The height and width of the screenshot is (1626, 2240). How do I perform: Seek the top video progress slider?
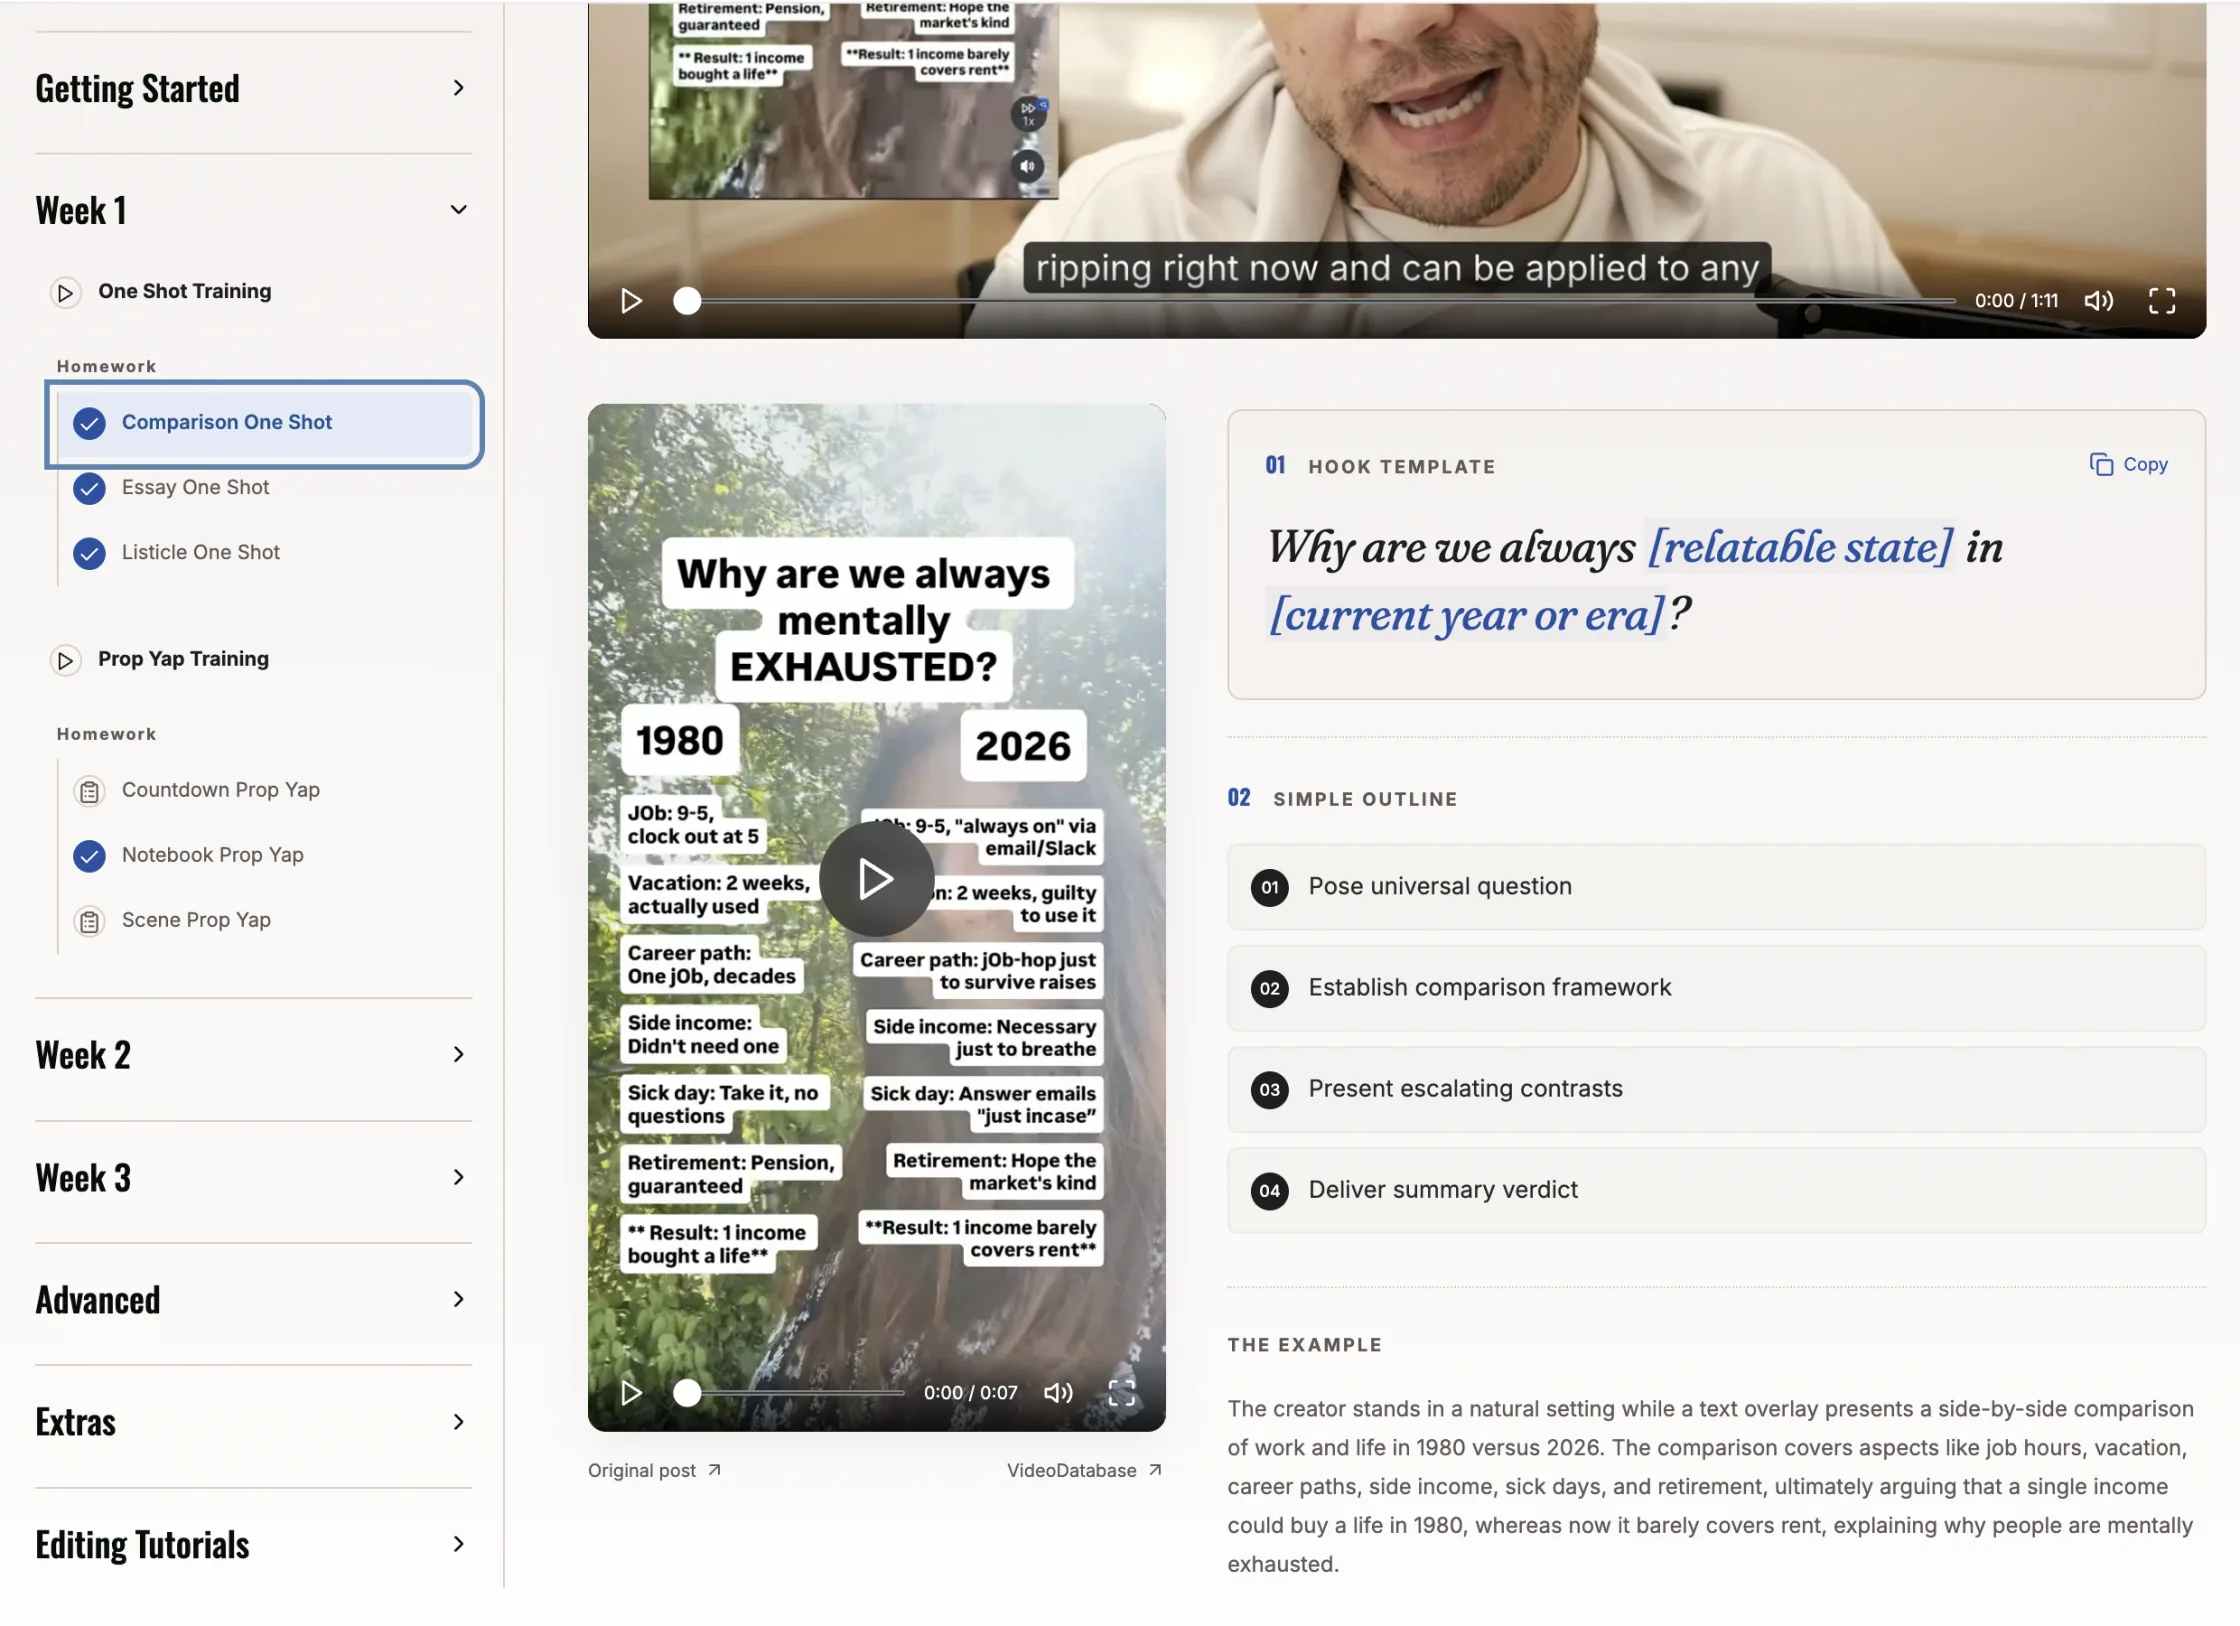coord(1314,301)
